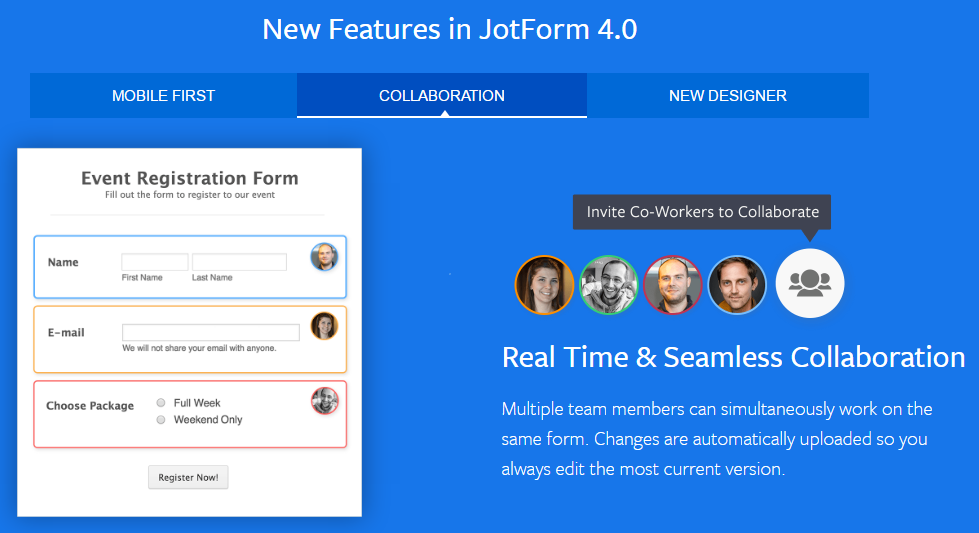
Task: Click the collaborator avatar in Choose Package field
Action: (x=325, y=401)
